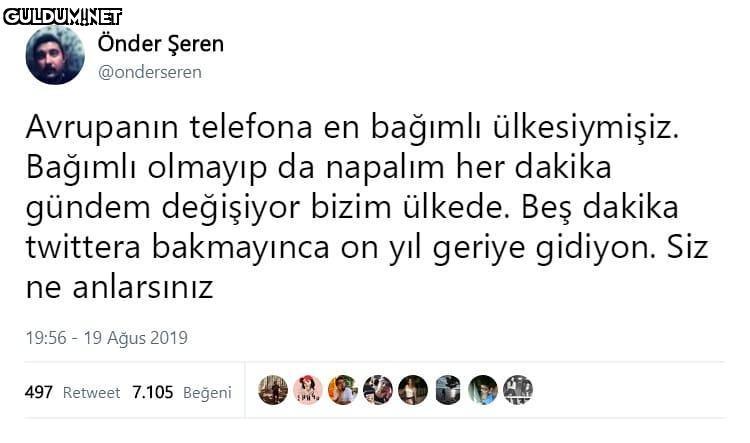Click the seventh liker avatar in the row

coord(483,390)
